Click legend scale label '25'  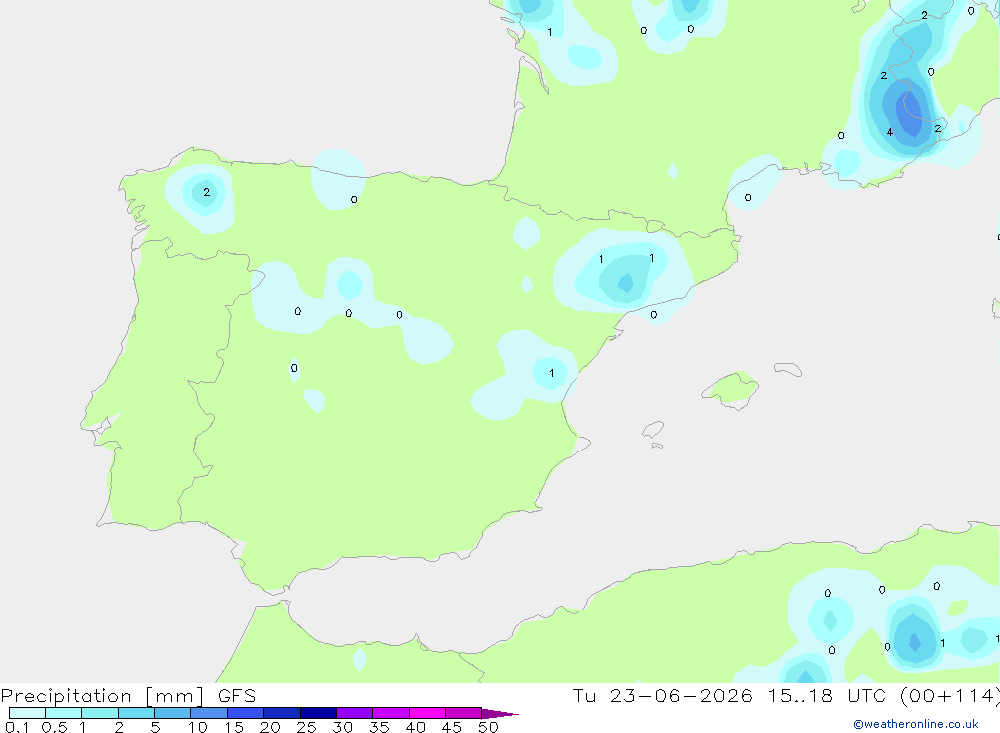tap(307, 727)
